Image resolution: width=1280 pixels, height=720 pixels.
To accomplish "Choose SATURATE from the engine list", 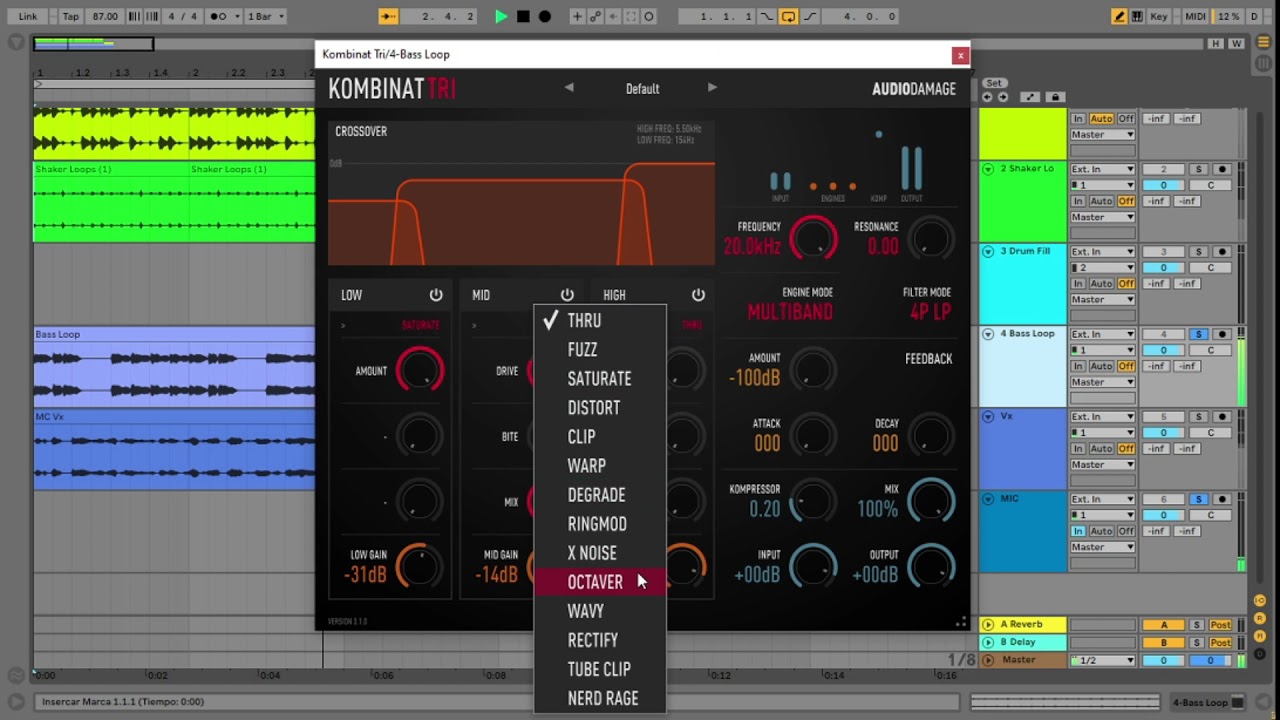I will (600, 379).
